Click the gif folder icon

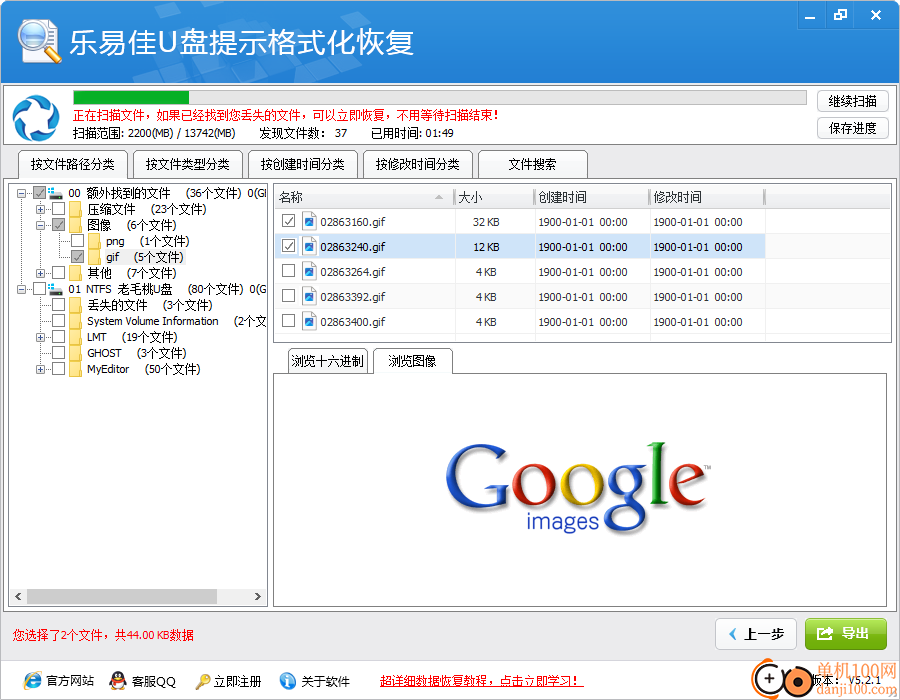[x=94, y=257]
